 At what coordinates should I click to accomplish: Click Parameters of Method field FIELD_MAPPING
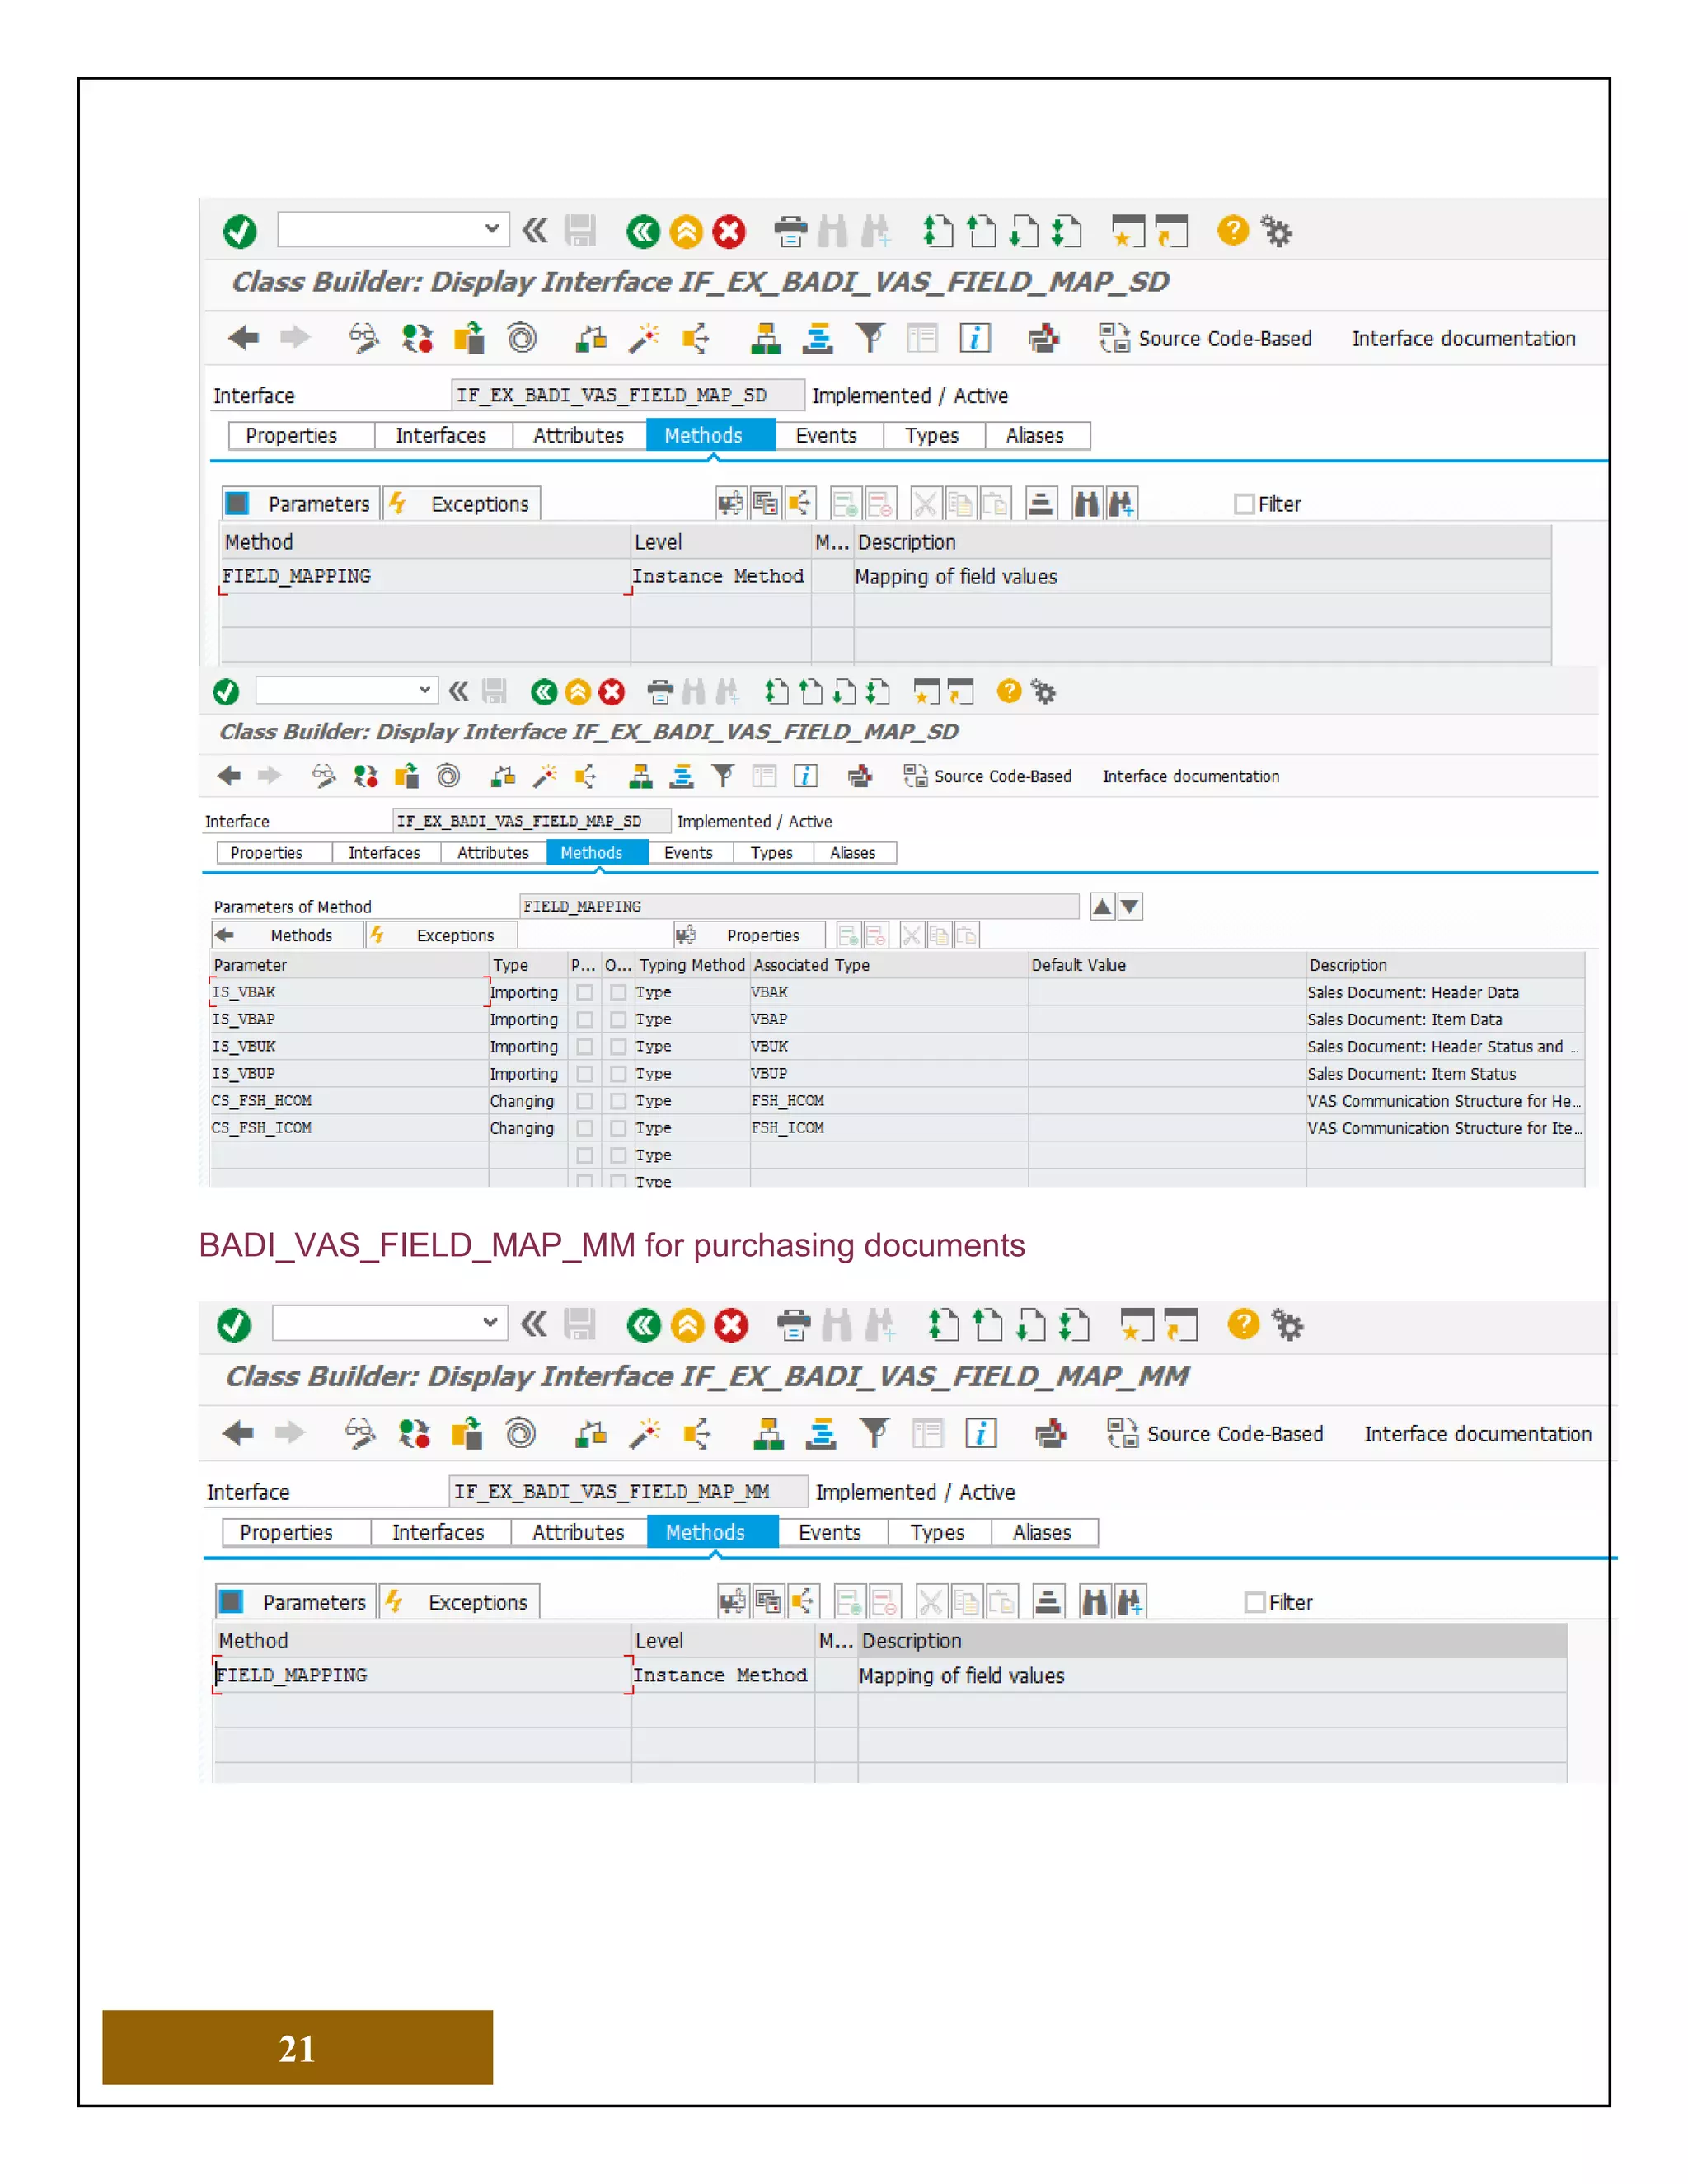coord(798,907)
